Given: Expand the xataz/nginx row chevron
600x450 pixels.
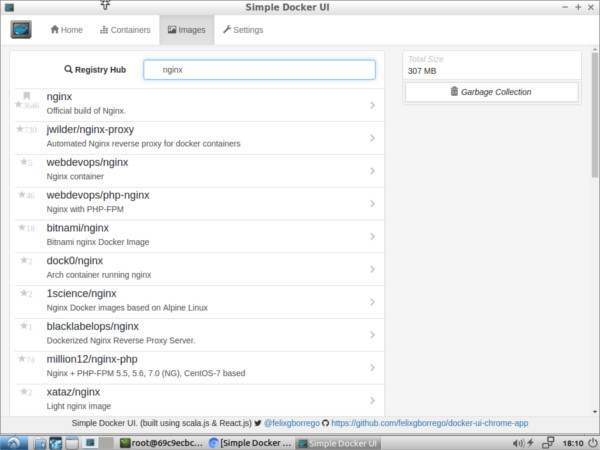Looking at the screenshot, I should click(372, 401).
